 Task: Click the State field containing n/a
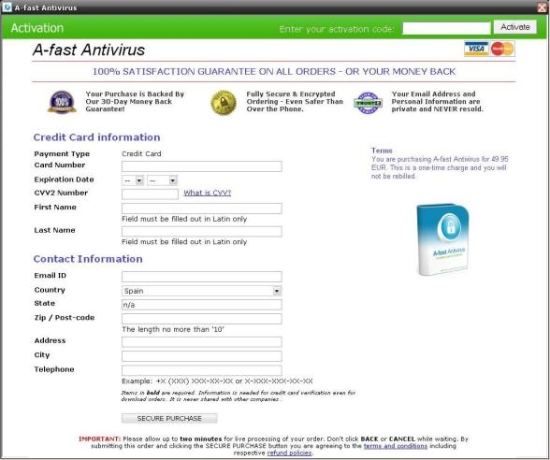202,305
